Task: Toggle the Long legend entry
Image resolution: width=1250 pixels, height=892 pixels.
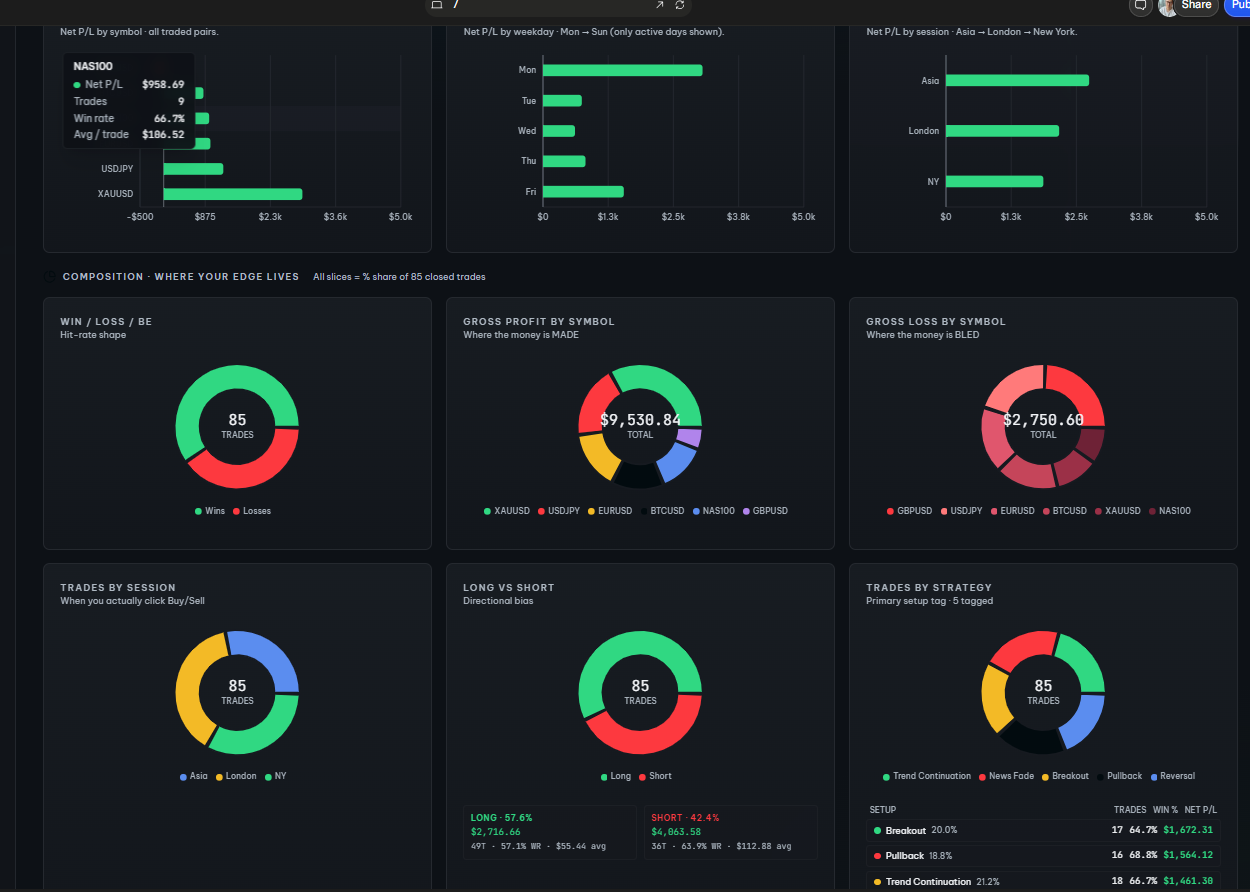Action: (x=617, y=776)
